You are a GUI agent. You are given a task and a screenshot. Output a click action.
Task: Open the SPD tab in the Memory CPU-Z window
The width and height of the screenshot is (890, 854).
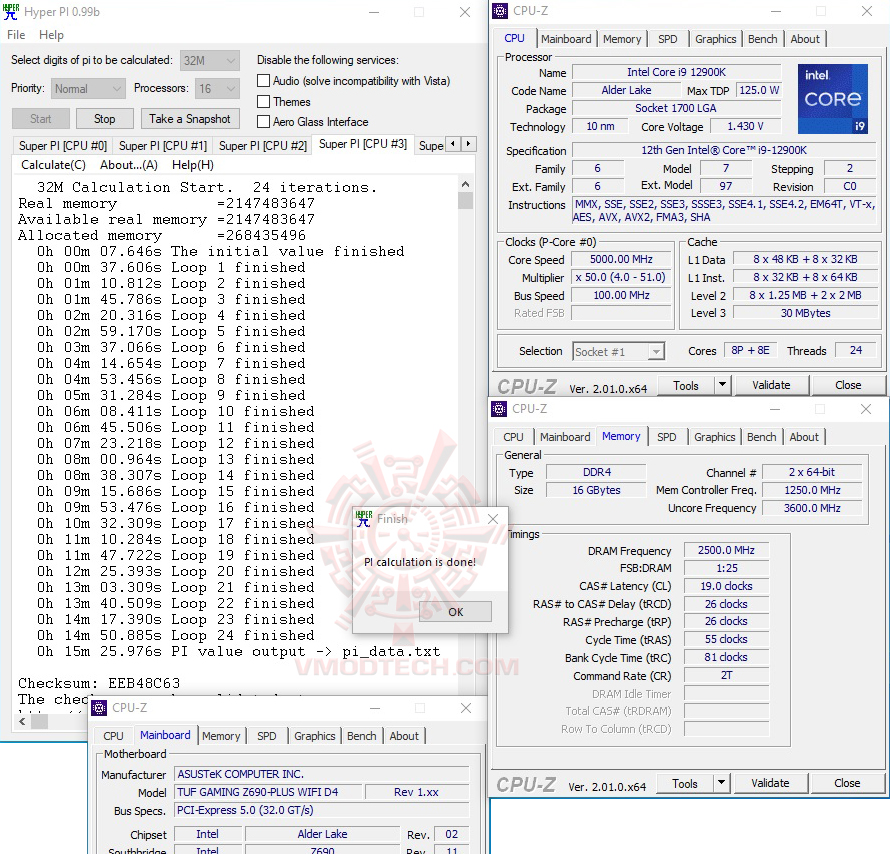[x=666, y=437]
